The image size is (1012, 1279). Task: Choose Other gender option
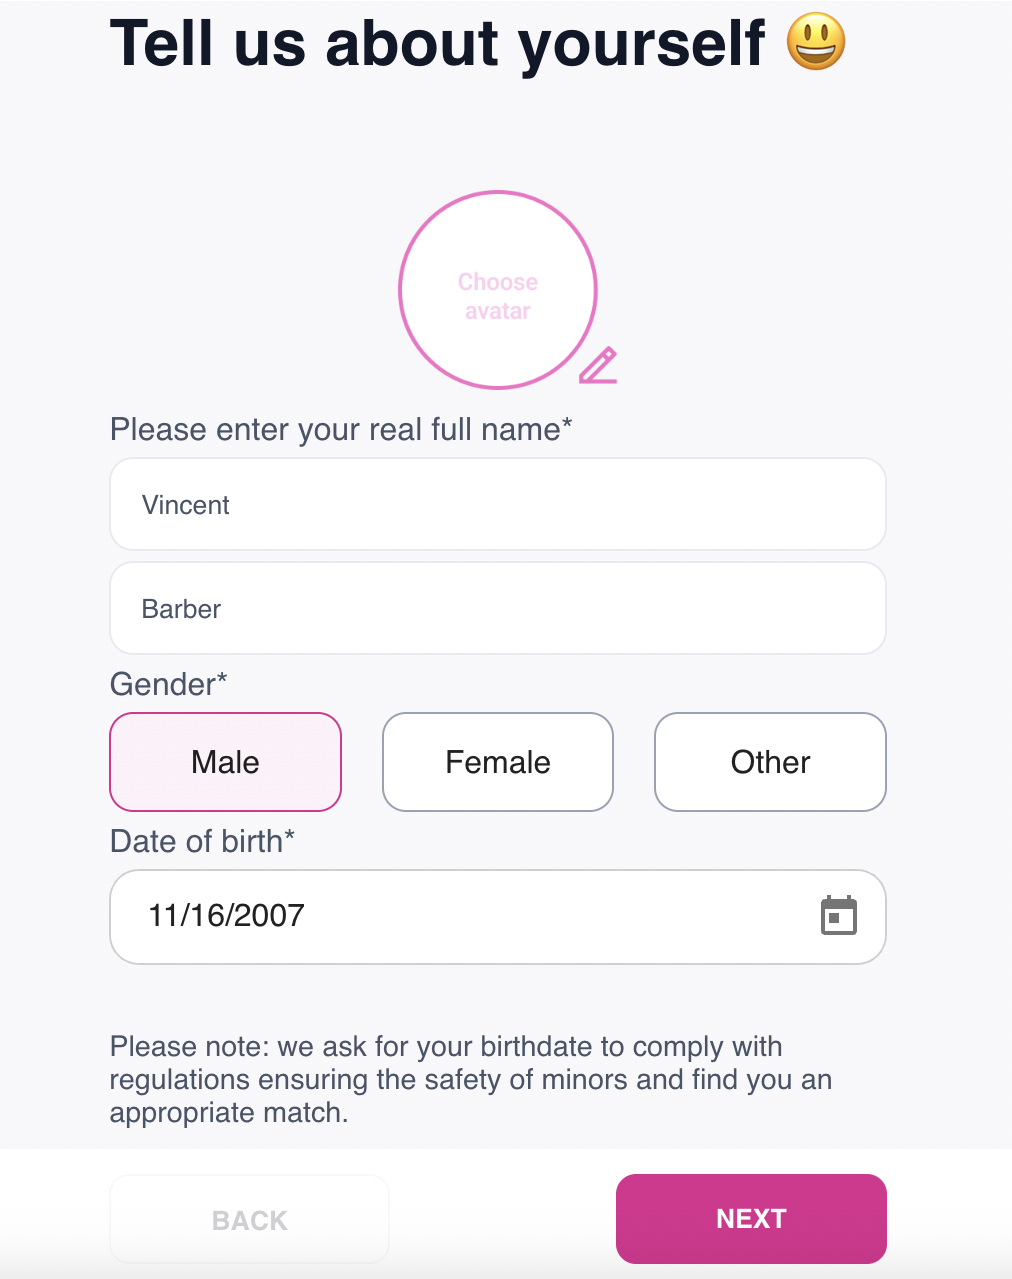pyautogui.click(x=770, y=762)
